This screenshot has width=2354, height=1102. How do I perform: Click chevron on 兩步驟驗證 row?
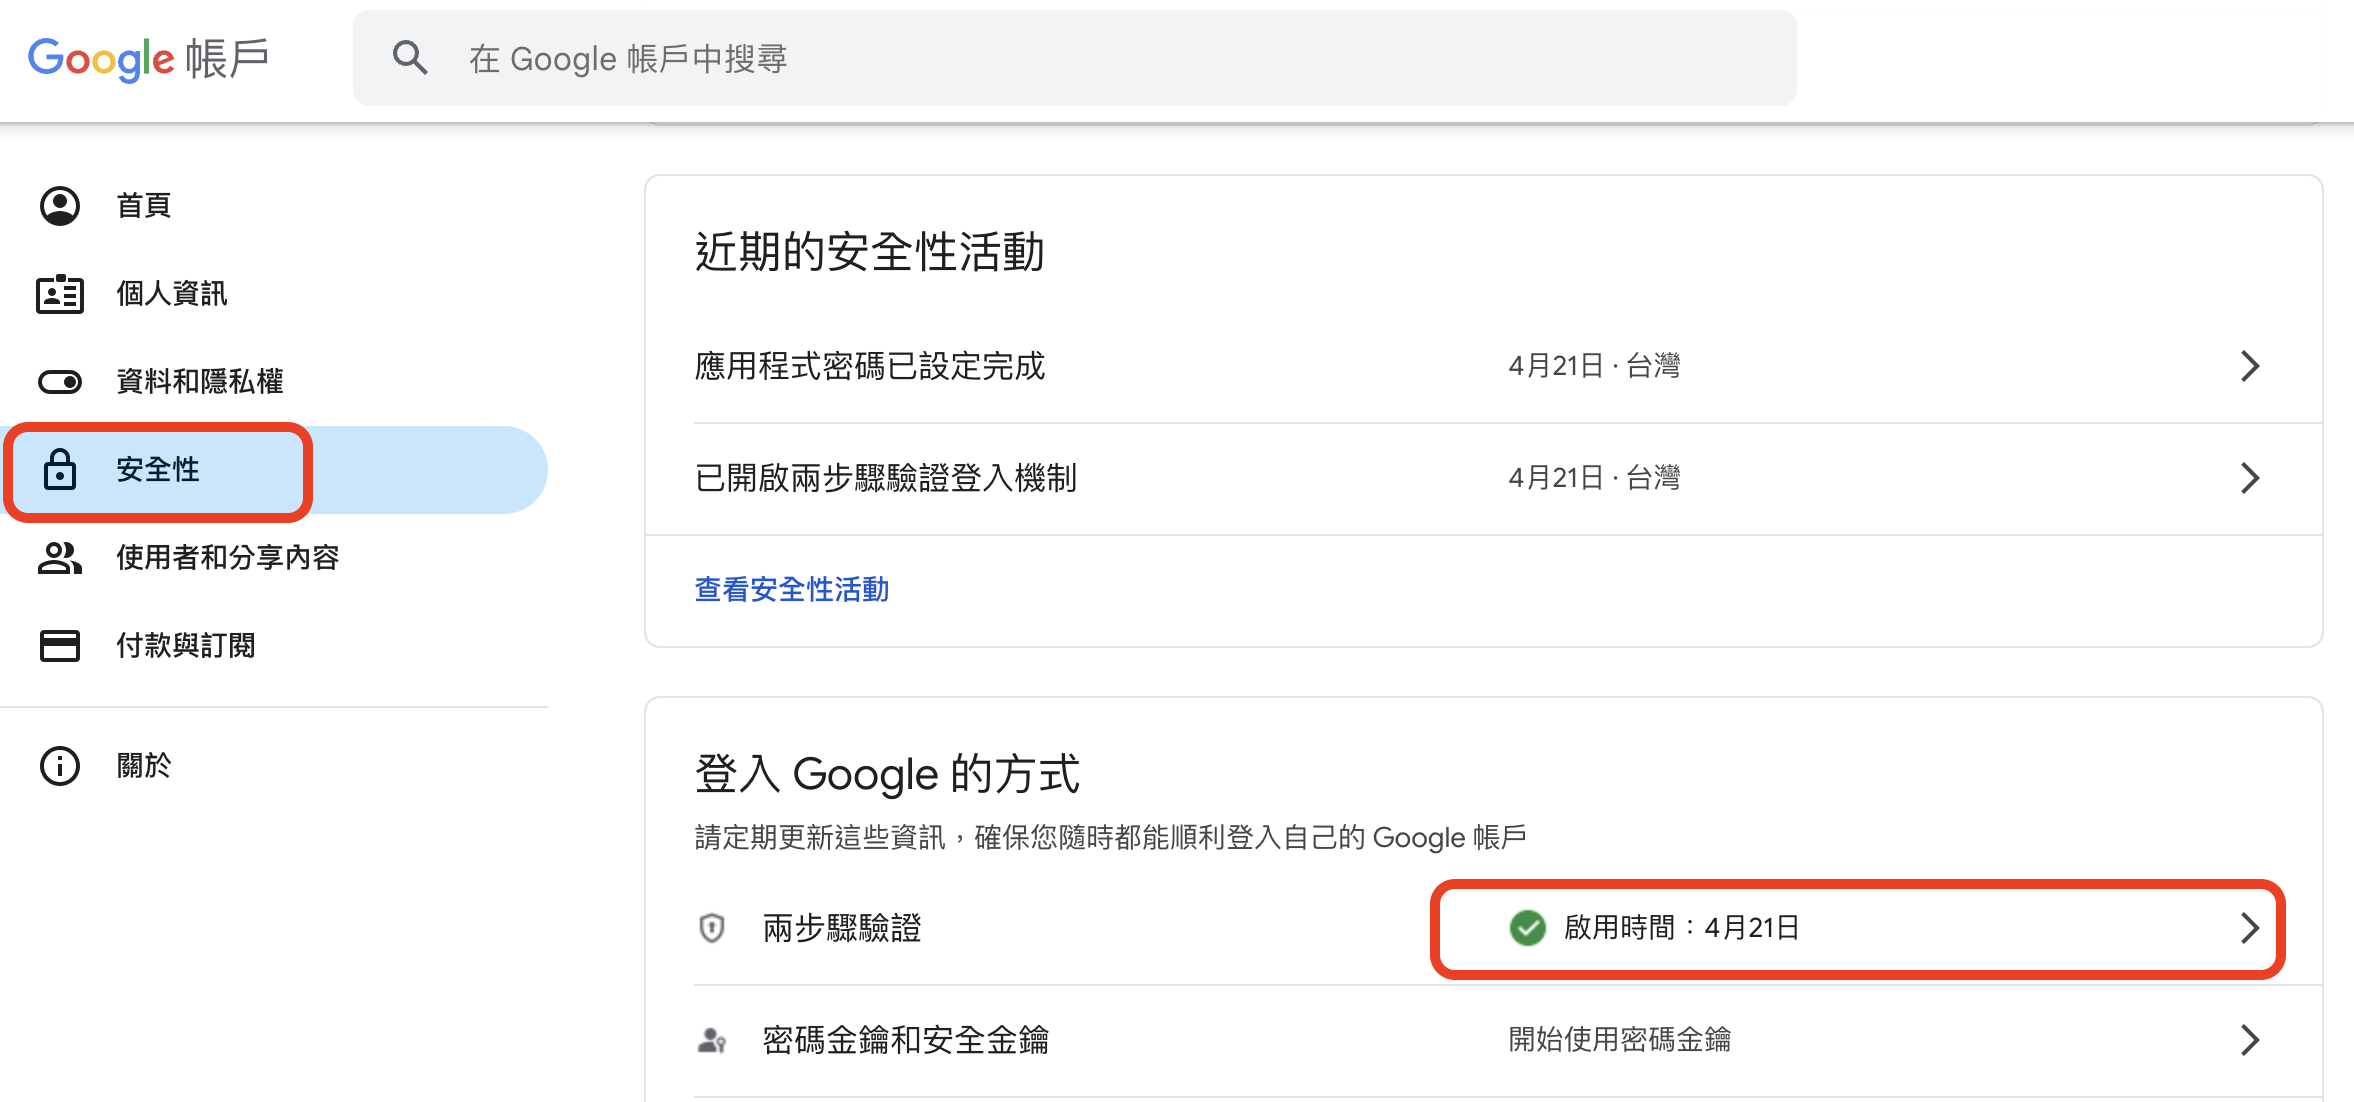click(2250, 928)
